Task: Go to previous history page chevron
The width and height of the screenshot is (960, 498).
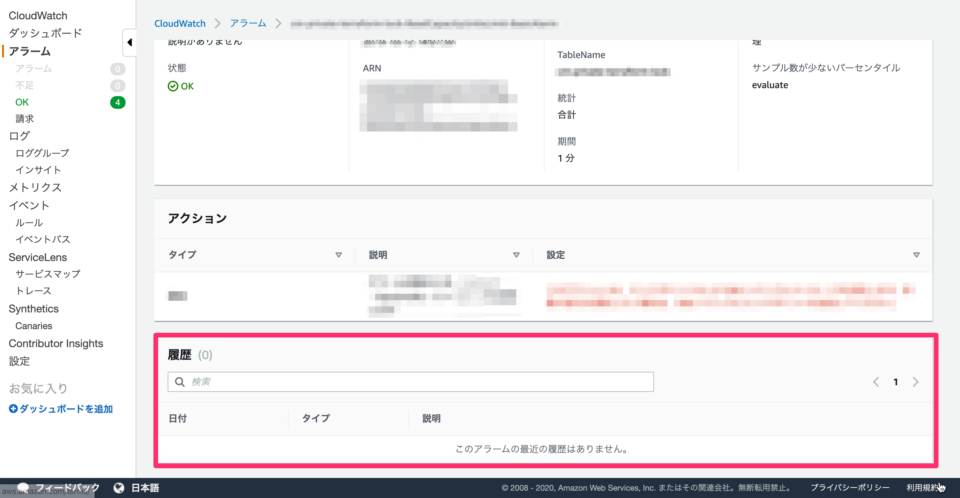Action: tap(876, 382)
